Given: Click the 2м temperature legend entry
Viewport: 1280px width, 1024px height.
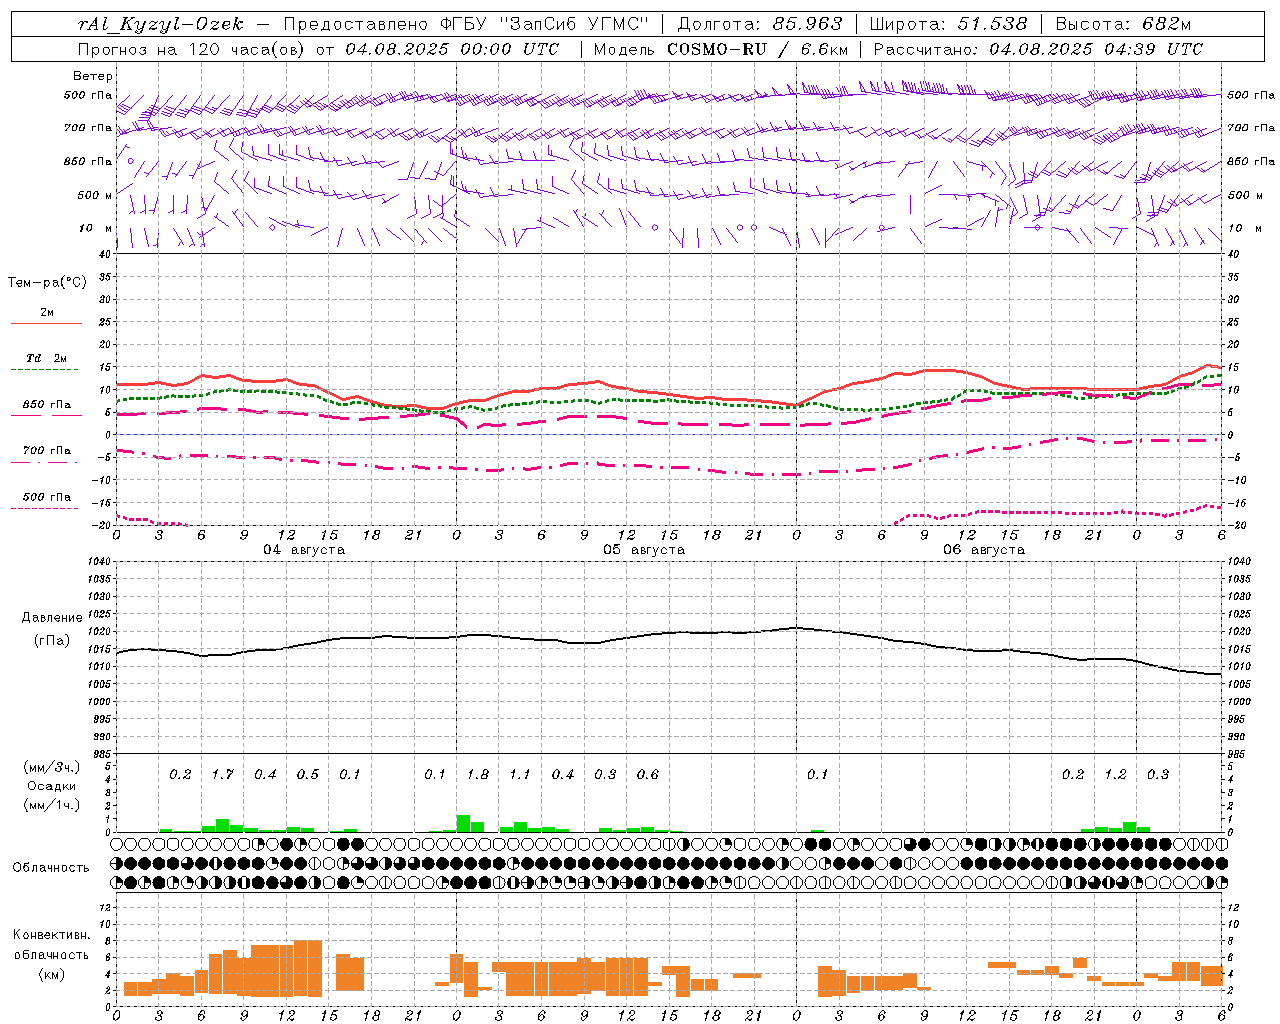Looking at the screenshot, I should click(x=47, y=313).
